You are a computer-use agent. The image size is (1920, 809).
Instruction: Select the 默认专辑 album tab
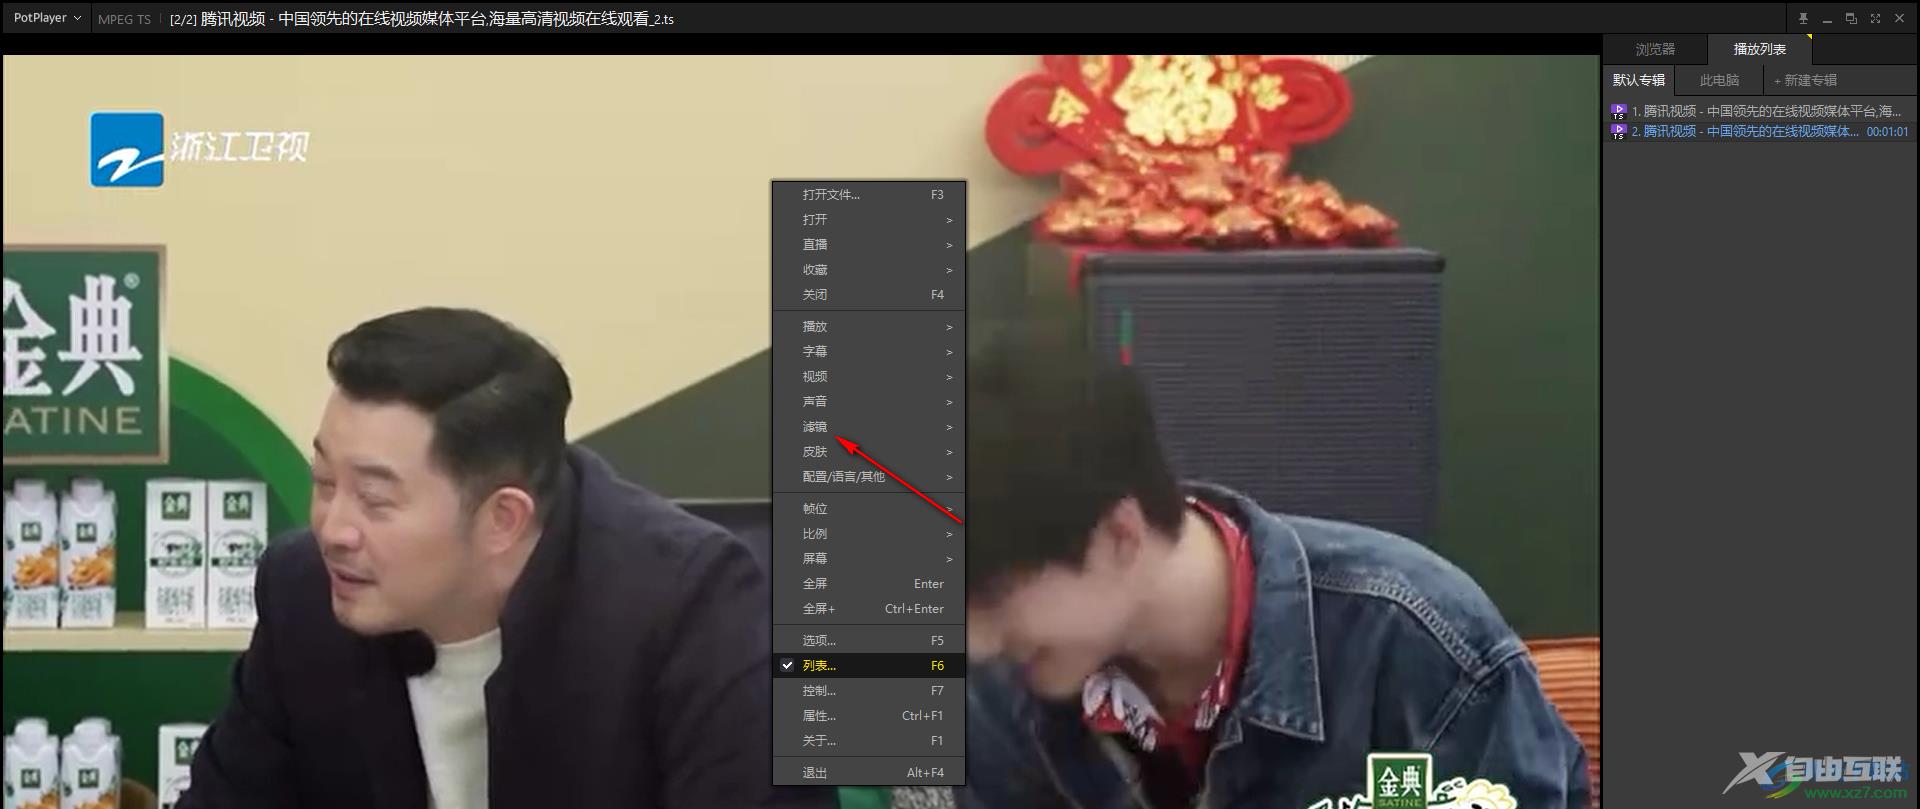(1638, 80)
